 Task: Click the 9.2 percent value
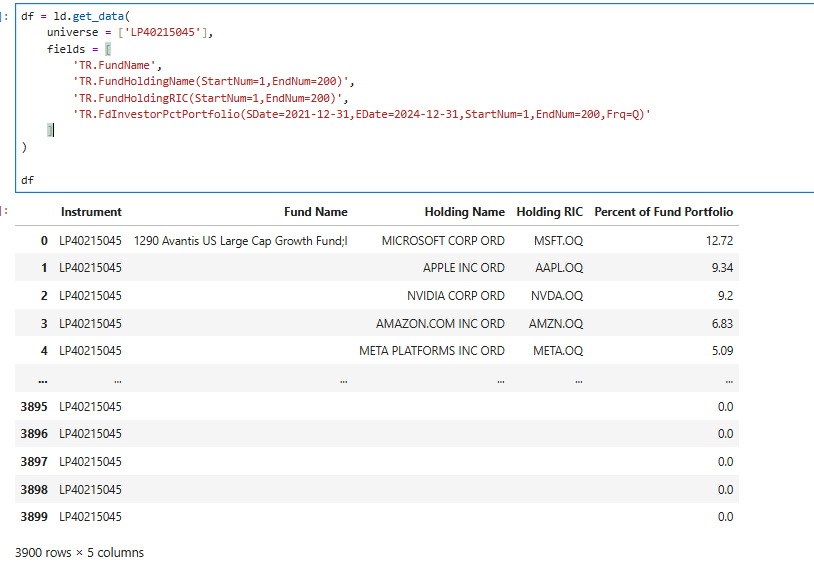click(725, 296)
